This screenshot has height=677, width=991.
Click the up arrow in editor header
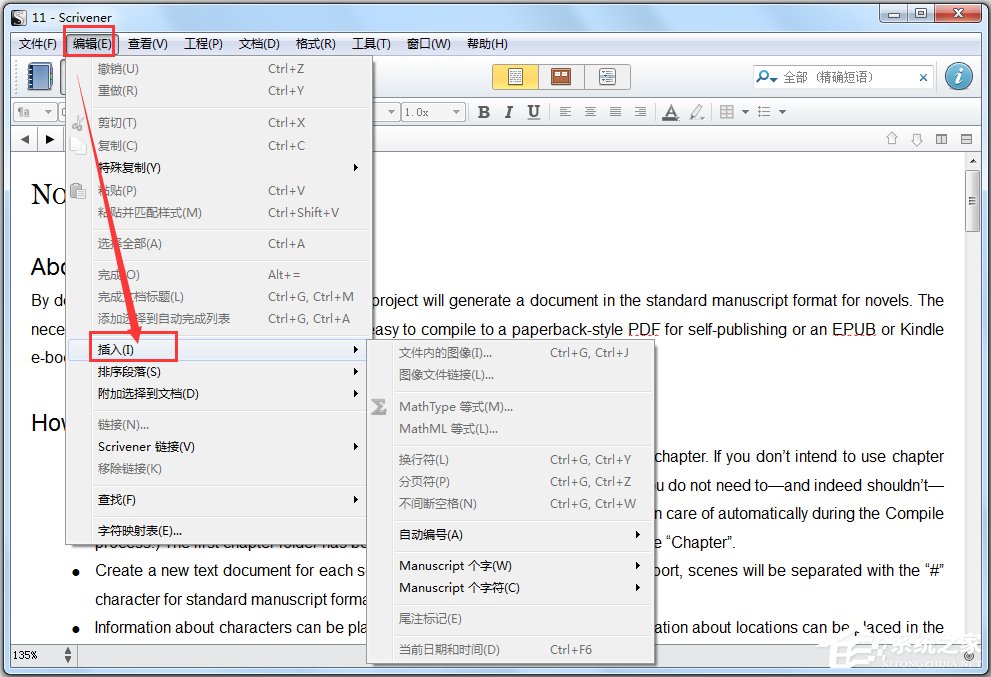[x=892, y=138]
